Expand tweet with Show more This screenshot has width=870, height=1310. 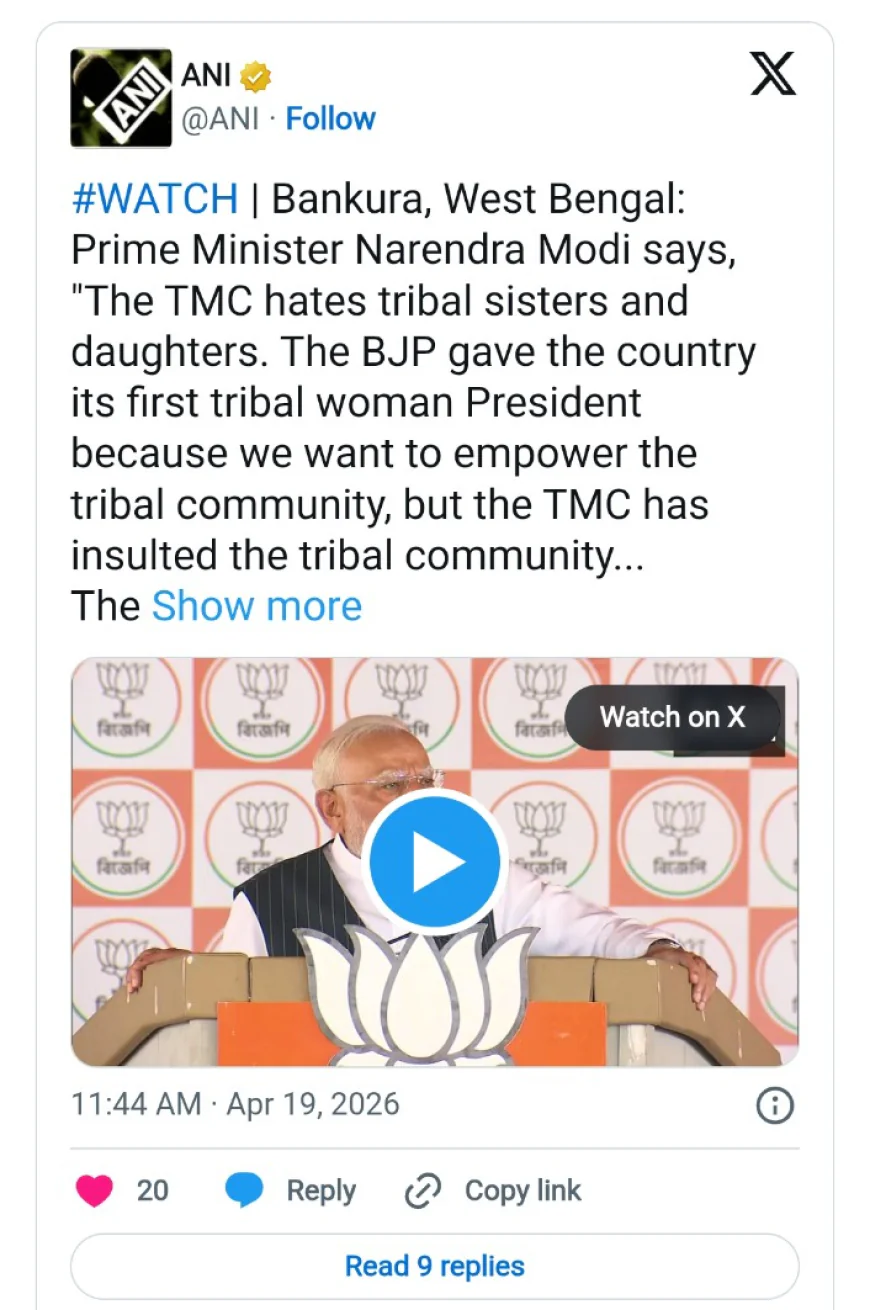point(256,606)
